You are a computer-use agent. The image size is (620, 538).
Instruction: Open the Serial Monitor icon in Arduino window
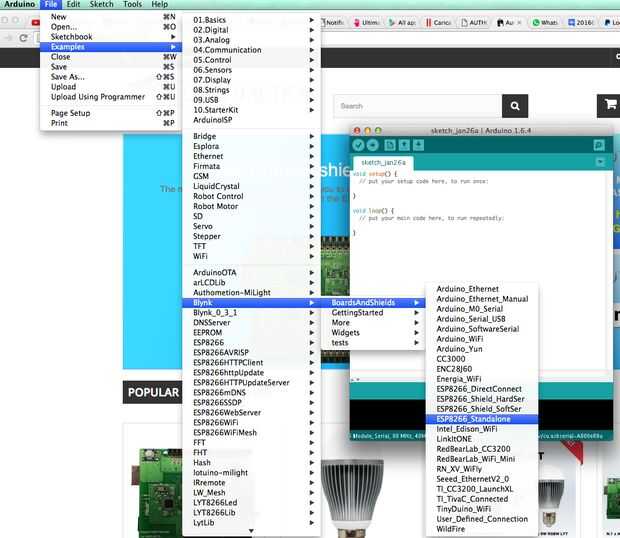tap(599, 145)
